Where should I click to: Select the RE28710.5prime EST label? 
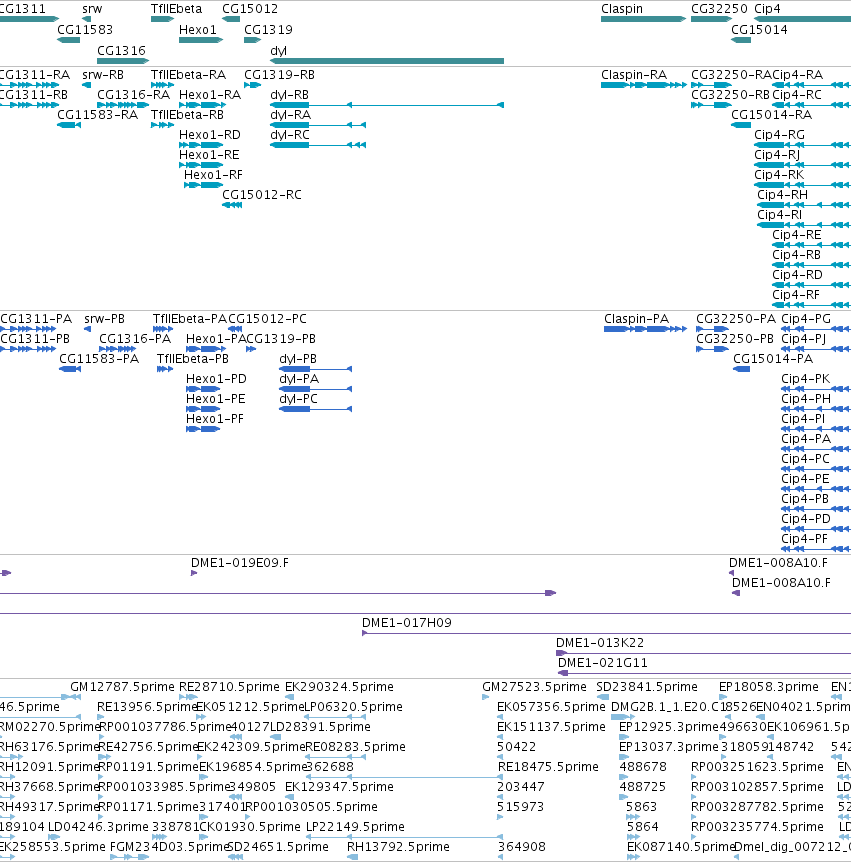(x=229, y=687)
